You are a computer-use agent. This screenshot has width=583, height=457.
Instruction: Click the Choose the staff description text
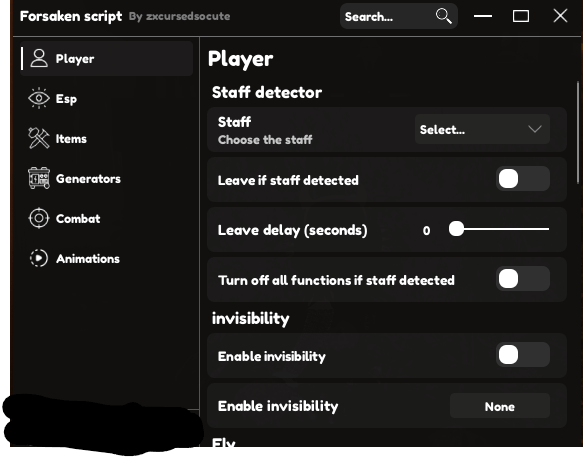click(x=265, y=140)
